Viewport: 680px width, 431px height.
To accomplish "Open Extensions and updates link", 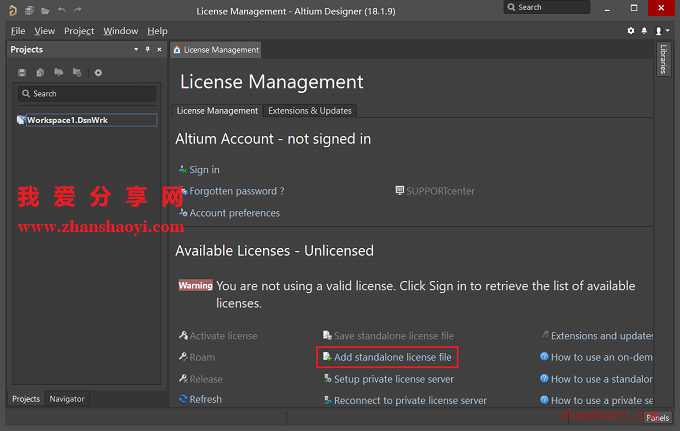I will [x=602, y=336].
